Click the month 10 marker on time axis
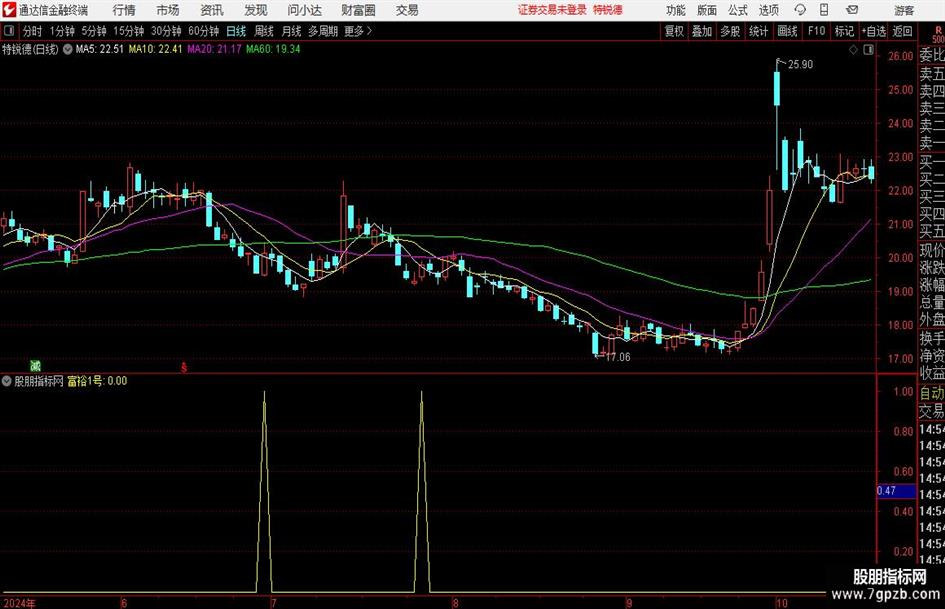Viewport: 945px width, 609px height. pos(781,603)
